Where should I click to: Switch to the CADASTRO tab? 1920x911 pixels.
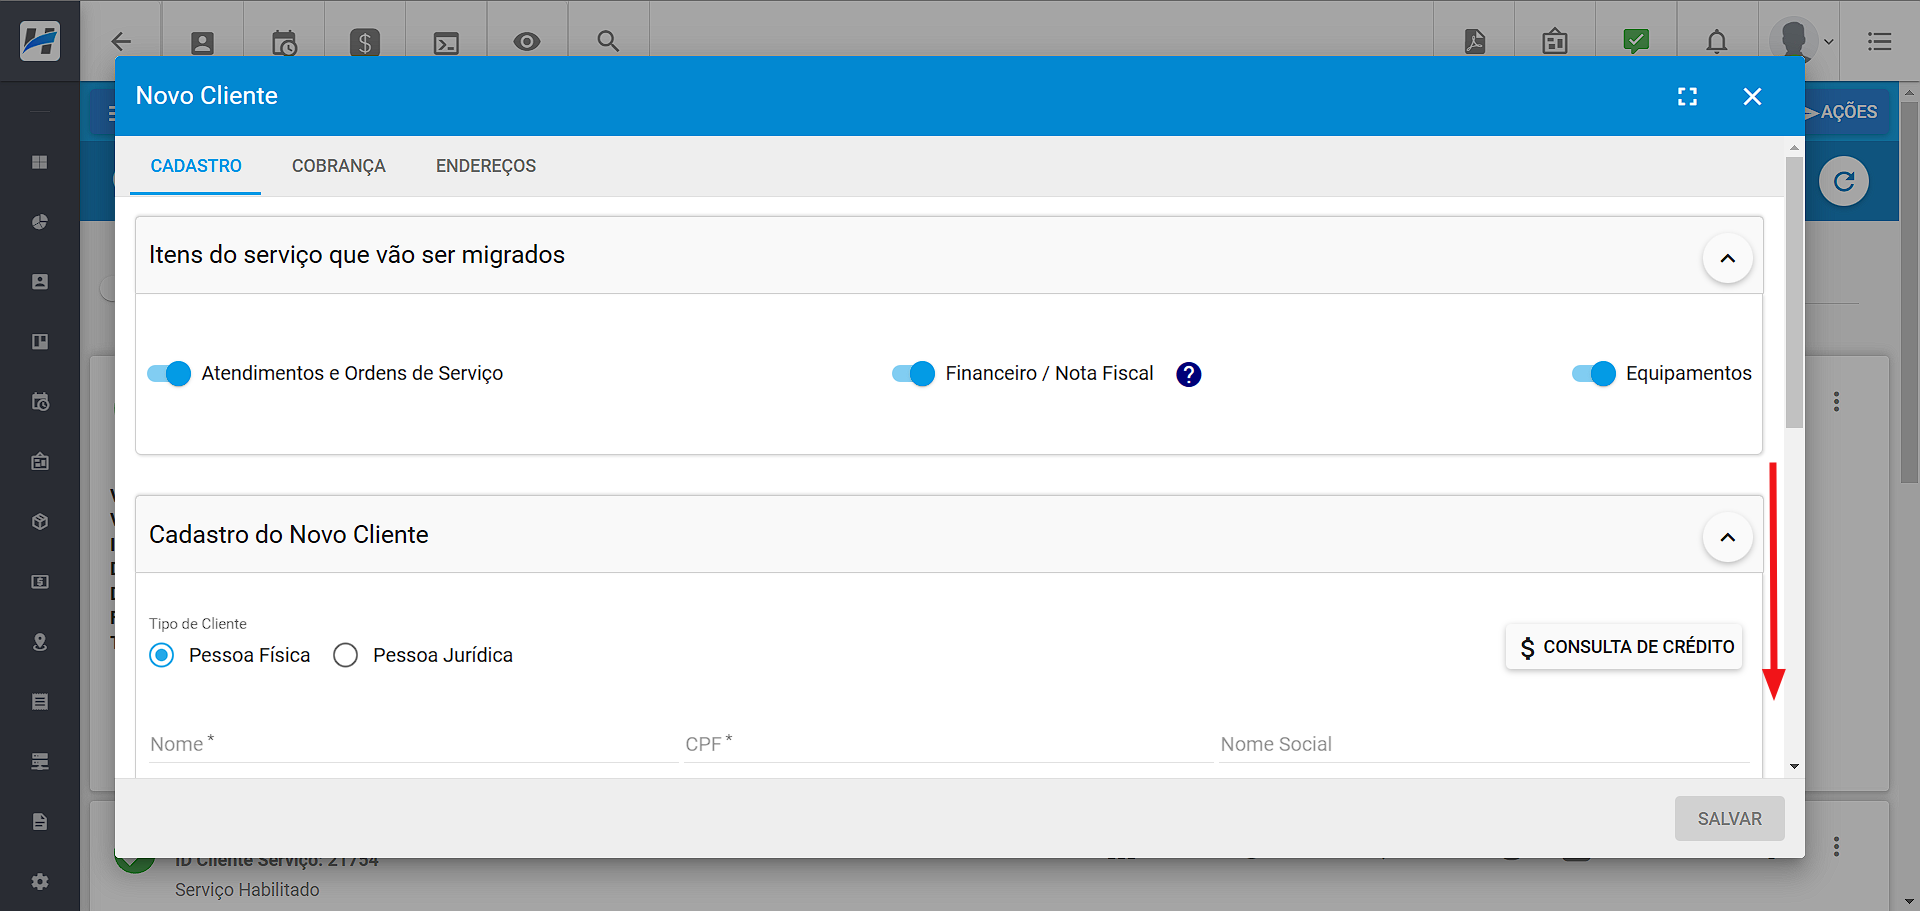click(196, 166)
